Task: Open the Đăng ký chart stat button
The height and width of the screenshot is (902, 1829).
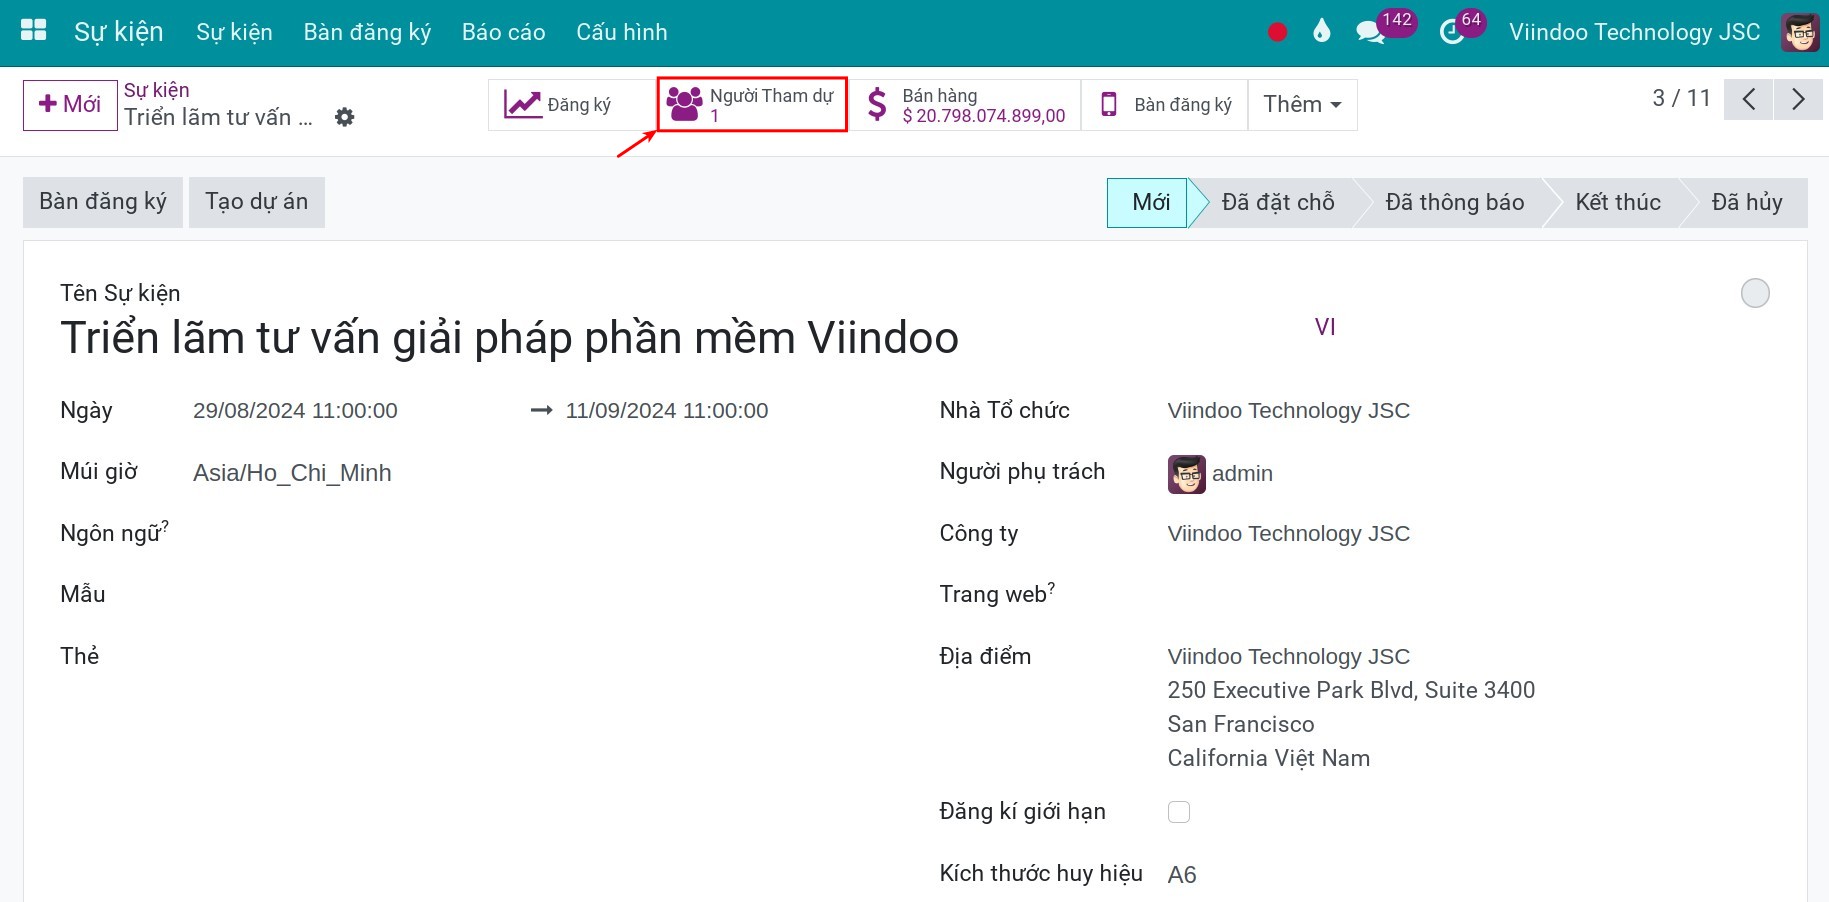Action: (572, 104)
